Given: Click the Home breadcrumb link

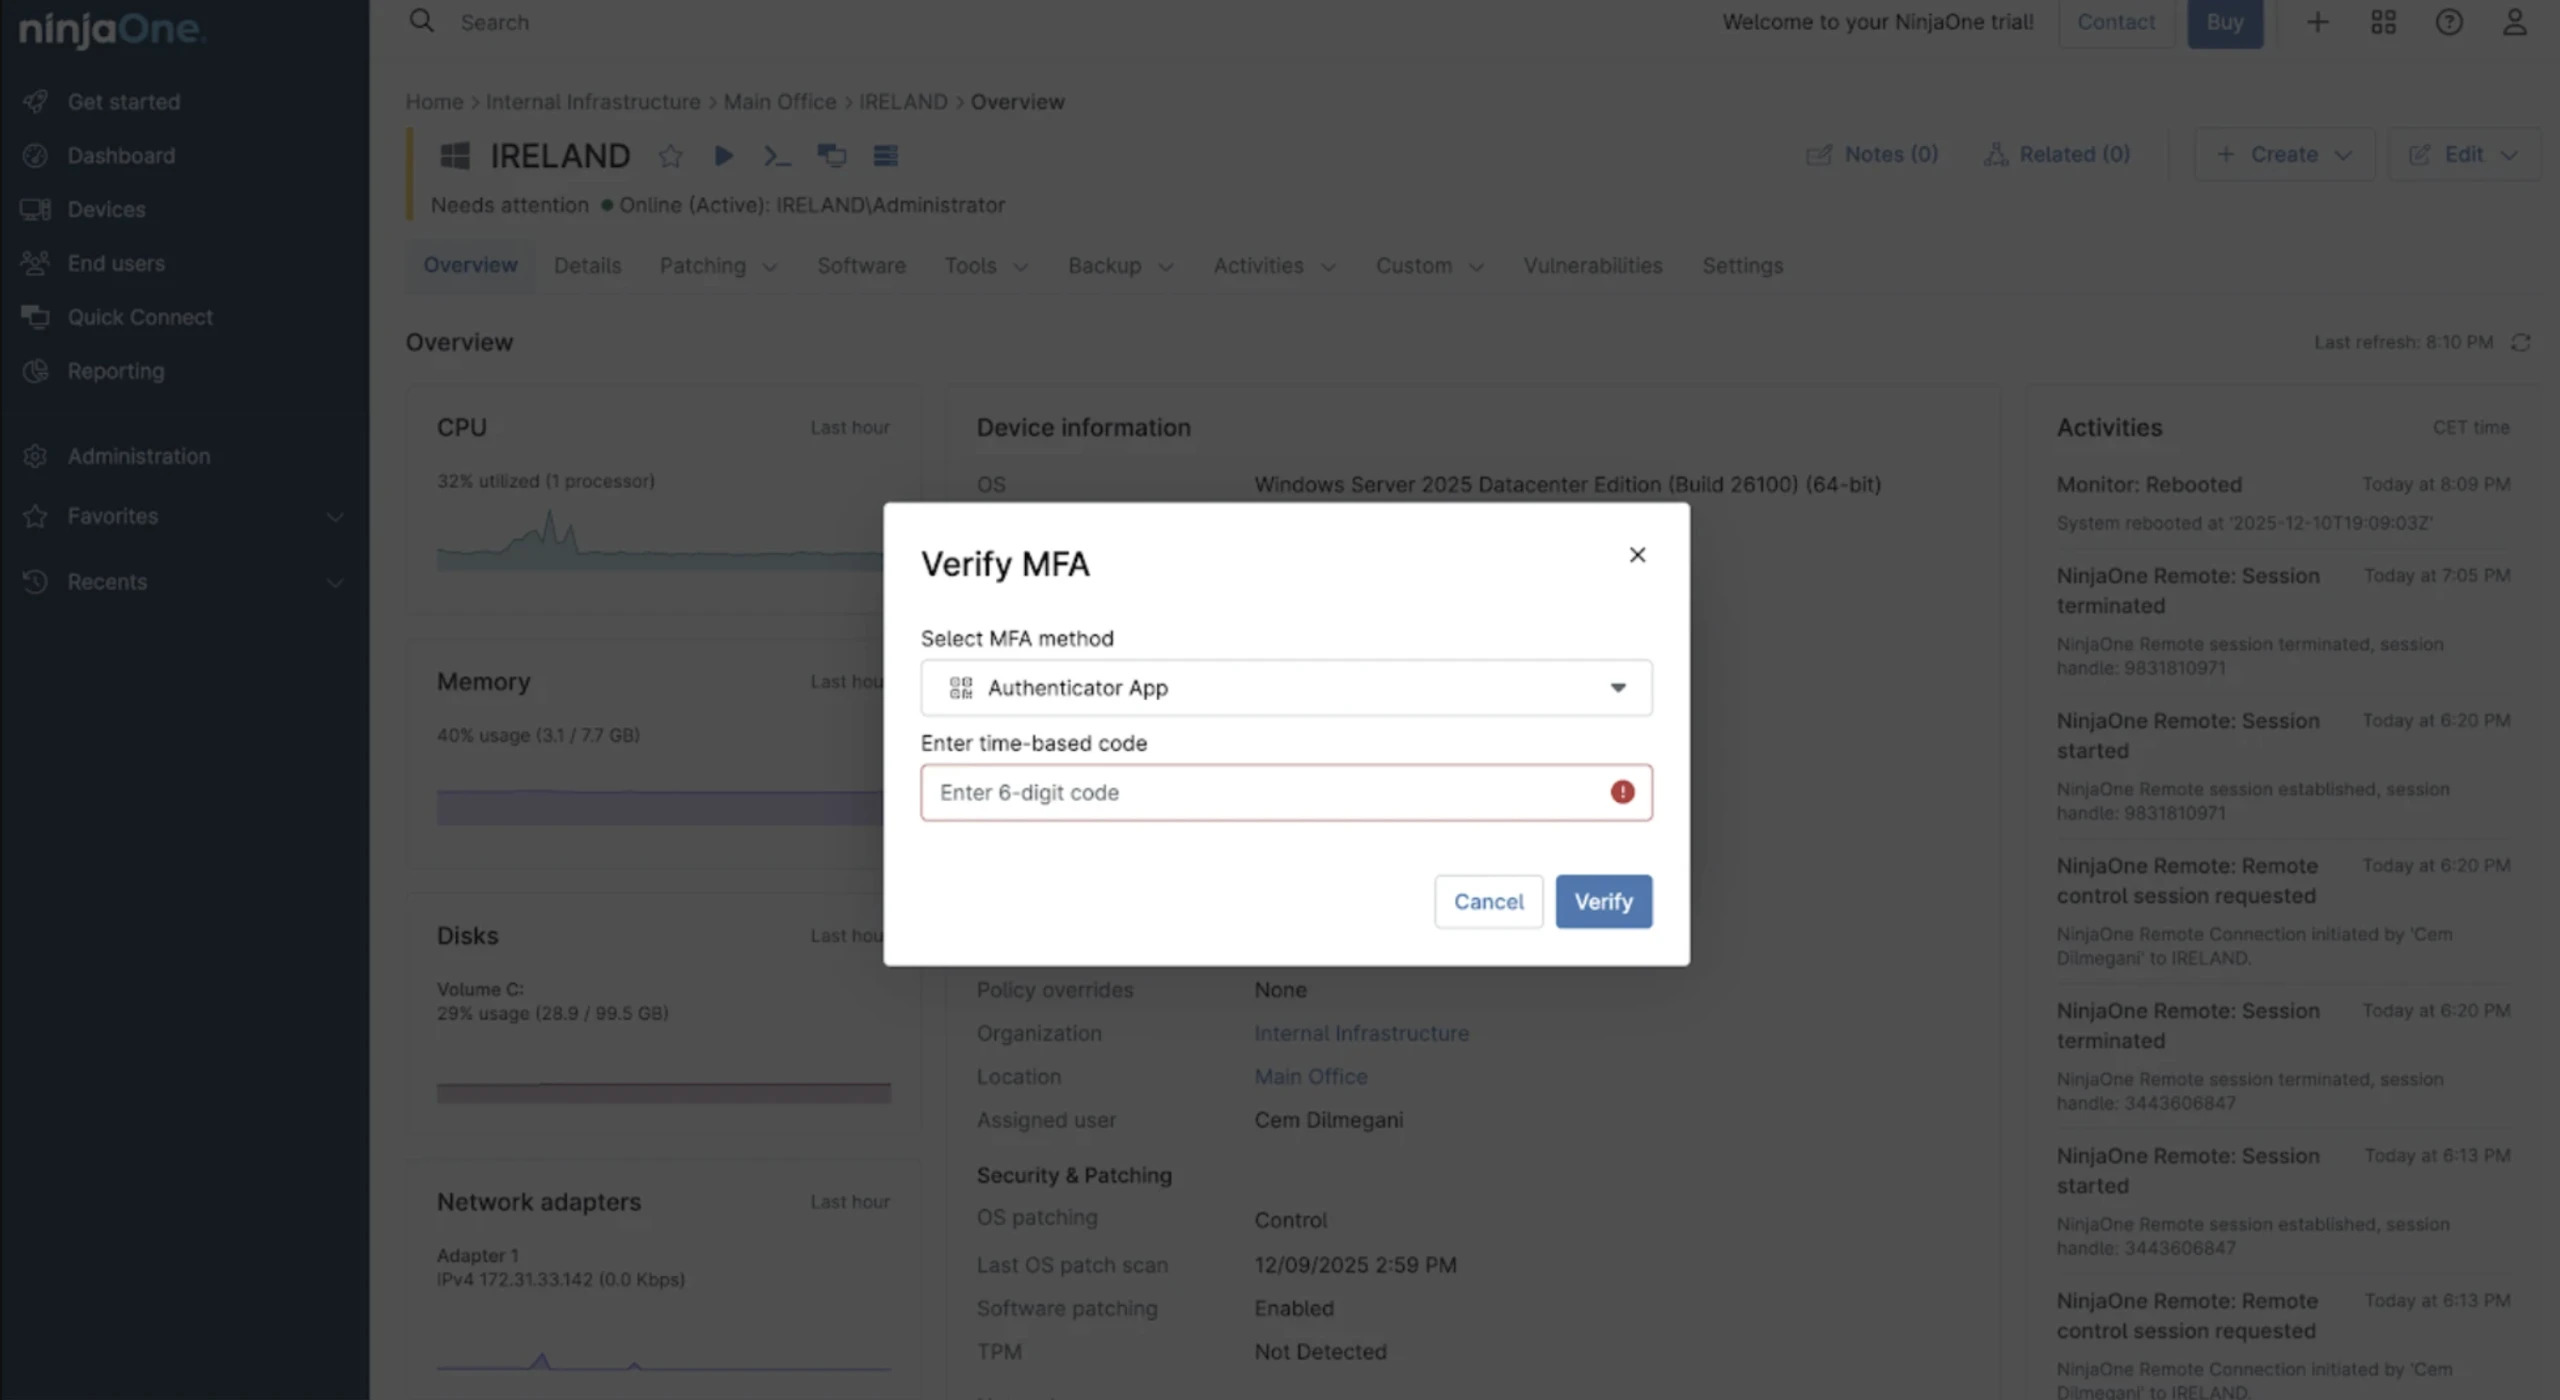Looking at the screenshot, I should (434, 102).
